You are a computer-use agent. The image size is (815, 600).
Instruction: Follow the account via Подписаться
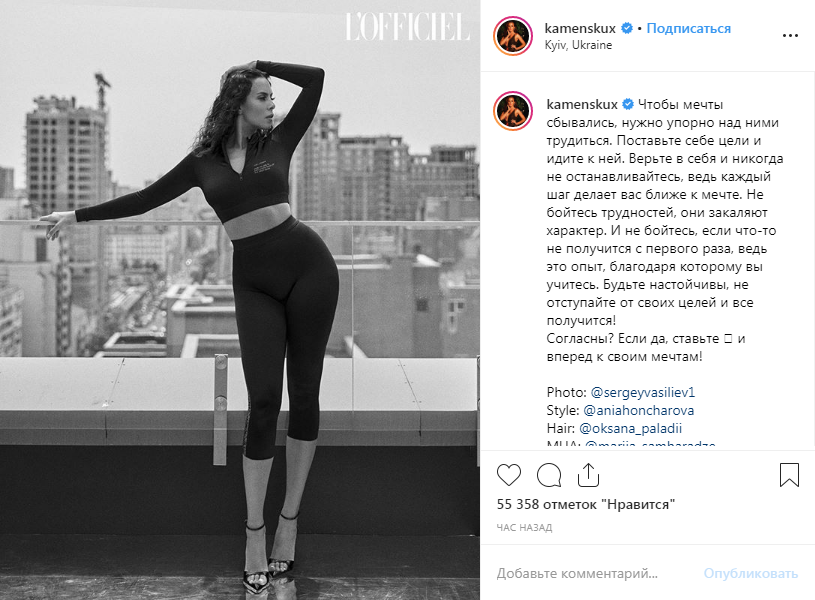coord(689,28)
